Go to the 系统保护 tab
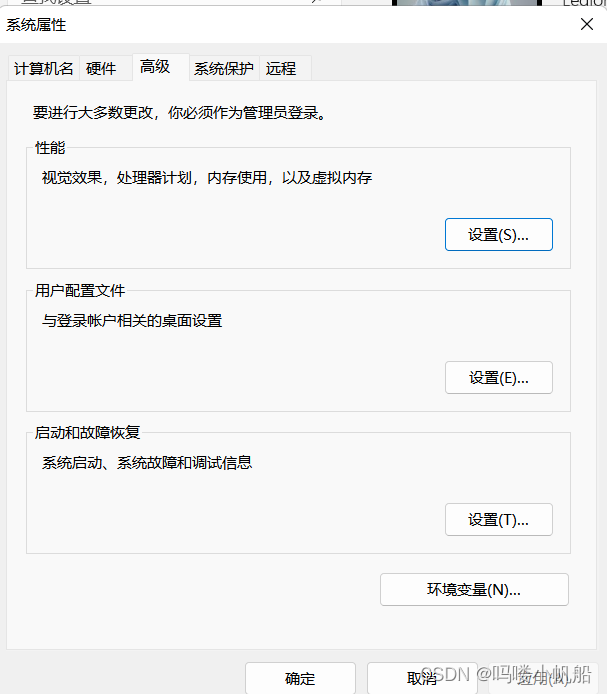 tap(224, 69)
